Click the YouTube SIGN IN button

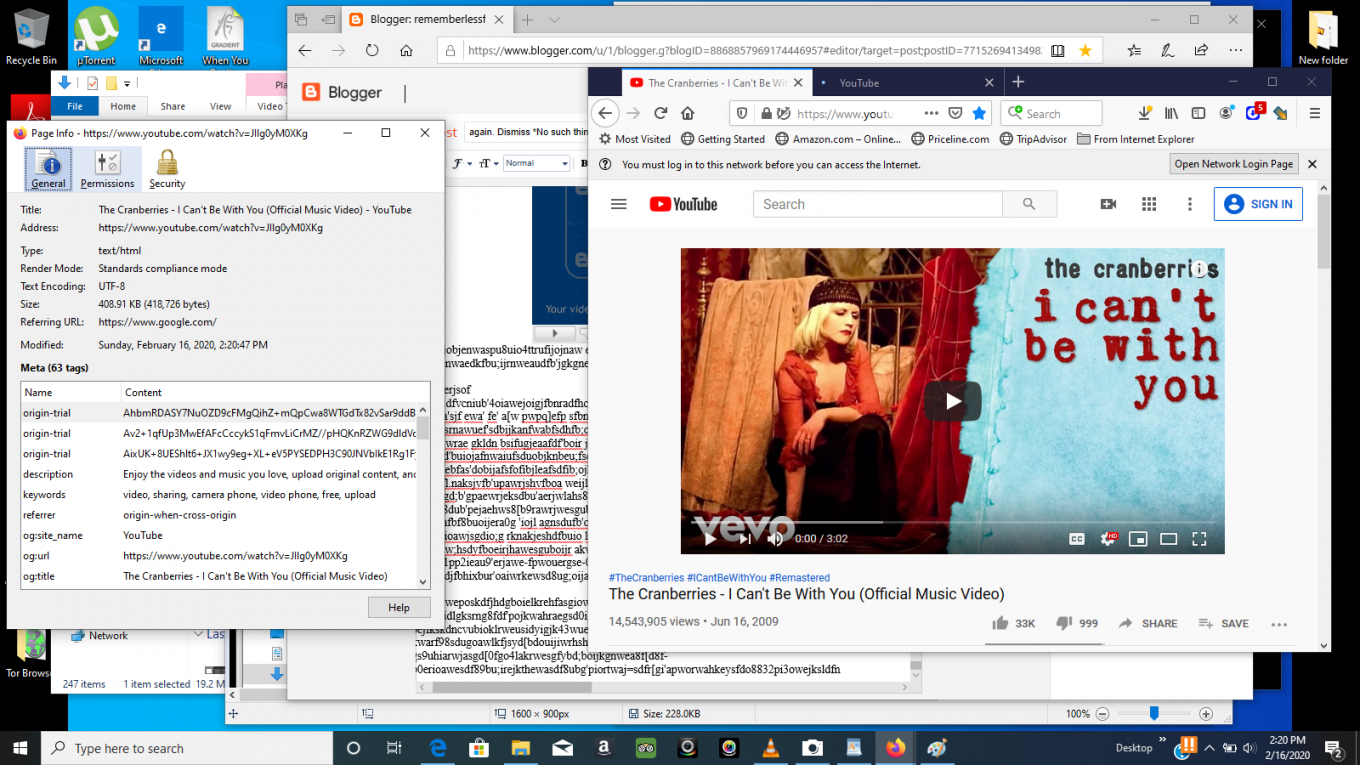[1258, 204]
